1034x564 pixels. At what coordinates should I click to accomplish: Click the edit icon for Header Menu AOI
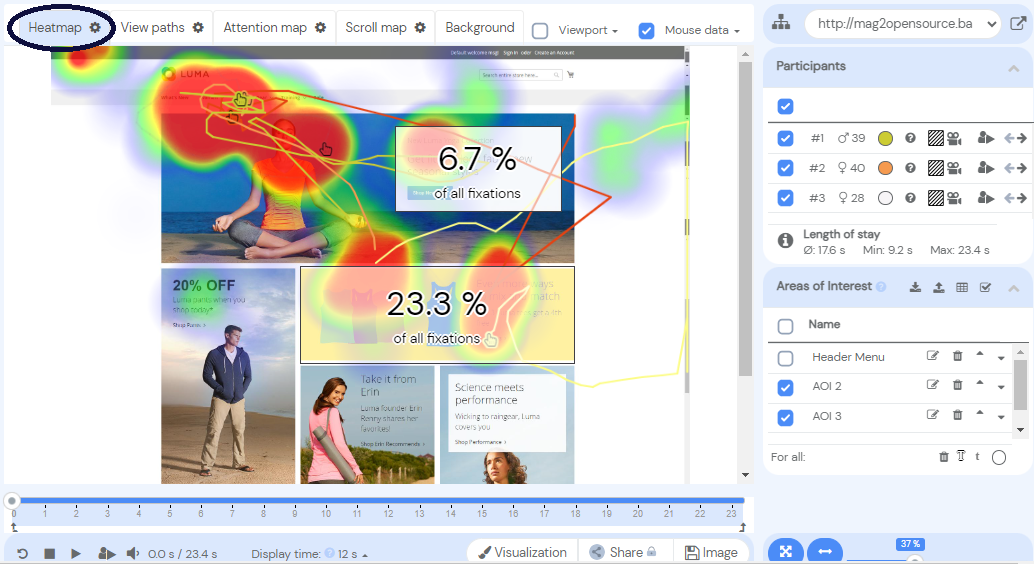tap(933, 356)
